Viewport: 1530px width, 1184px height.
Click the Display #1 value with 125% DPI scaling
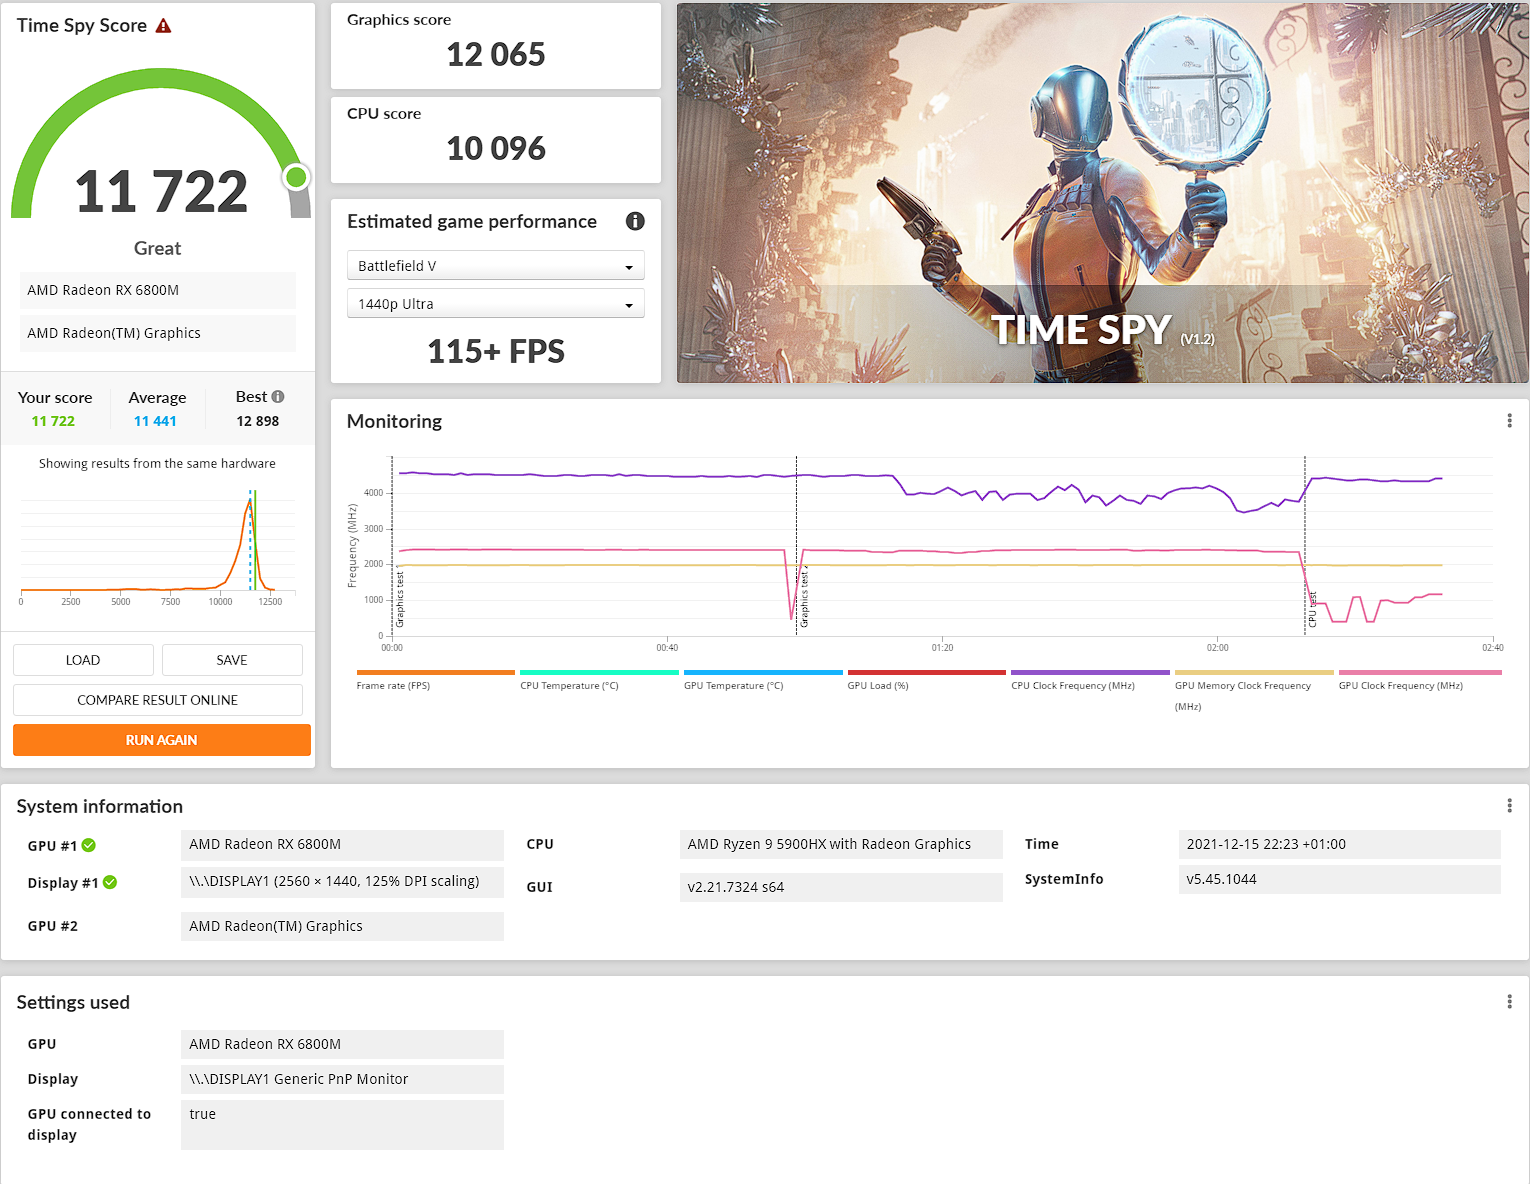coord(342,881)
